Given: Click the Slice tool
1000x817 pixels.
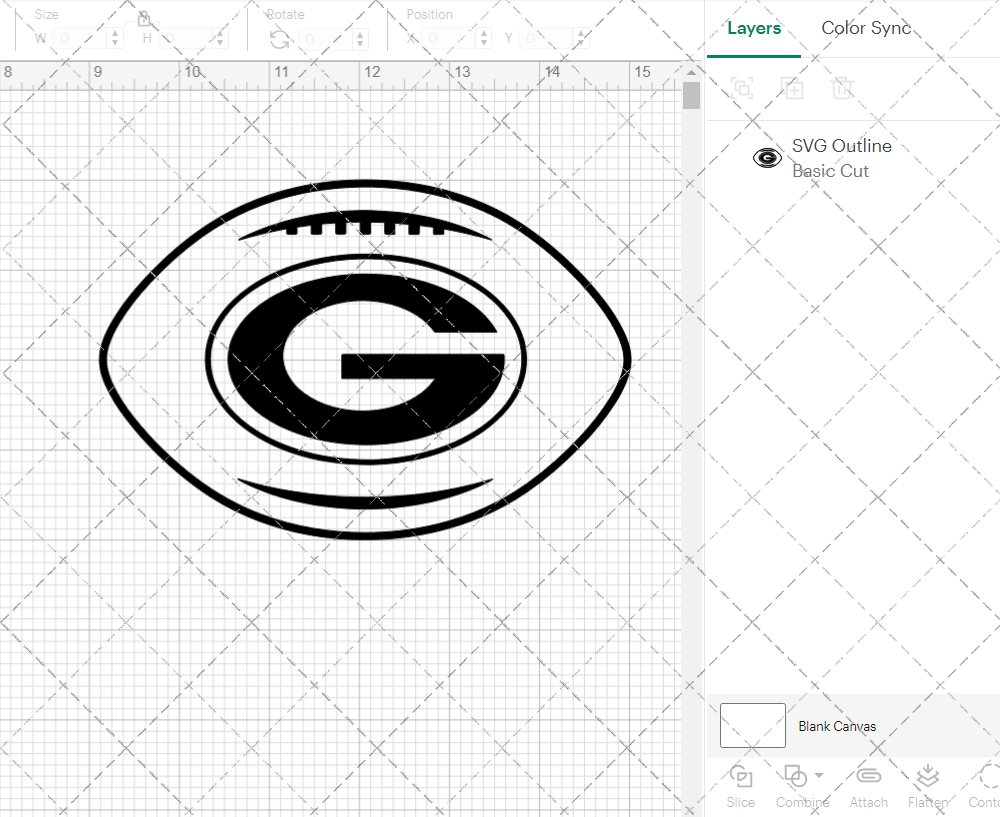Looking at the screenshot, I should pos(740,787).
